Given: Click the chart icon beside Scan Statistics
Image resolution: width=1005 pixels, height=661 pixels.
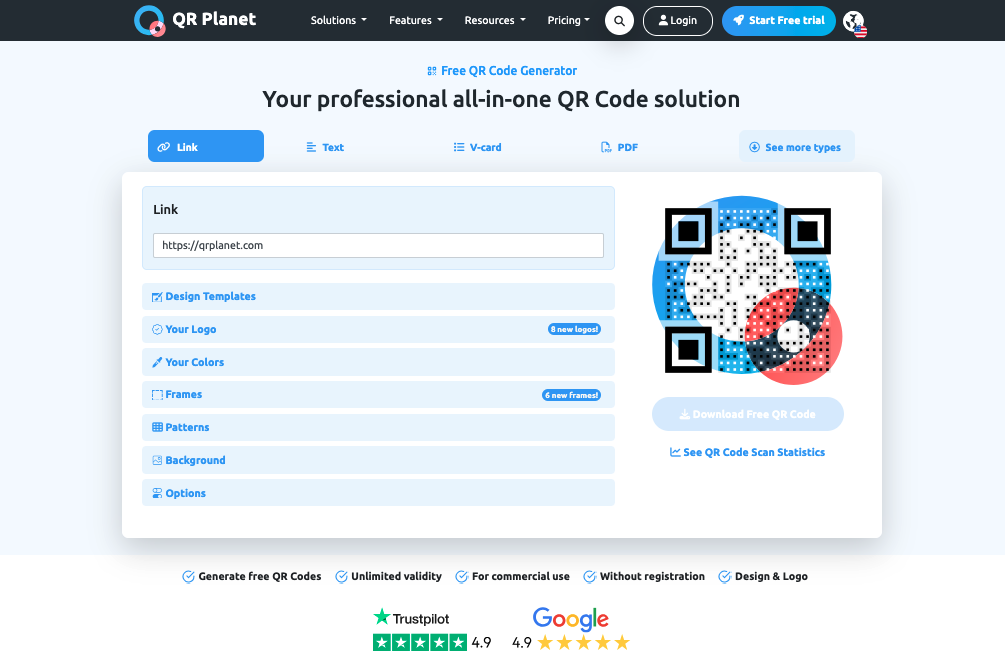Looking at the screenshot, I should tap(675, 452).
